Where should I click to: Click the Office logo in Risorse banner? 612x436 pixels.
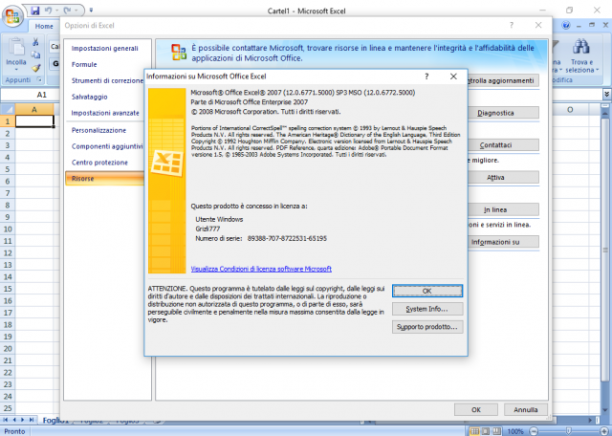coord(179,52)
